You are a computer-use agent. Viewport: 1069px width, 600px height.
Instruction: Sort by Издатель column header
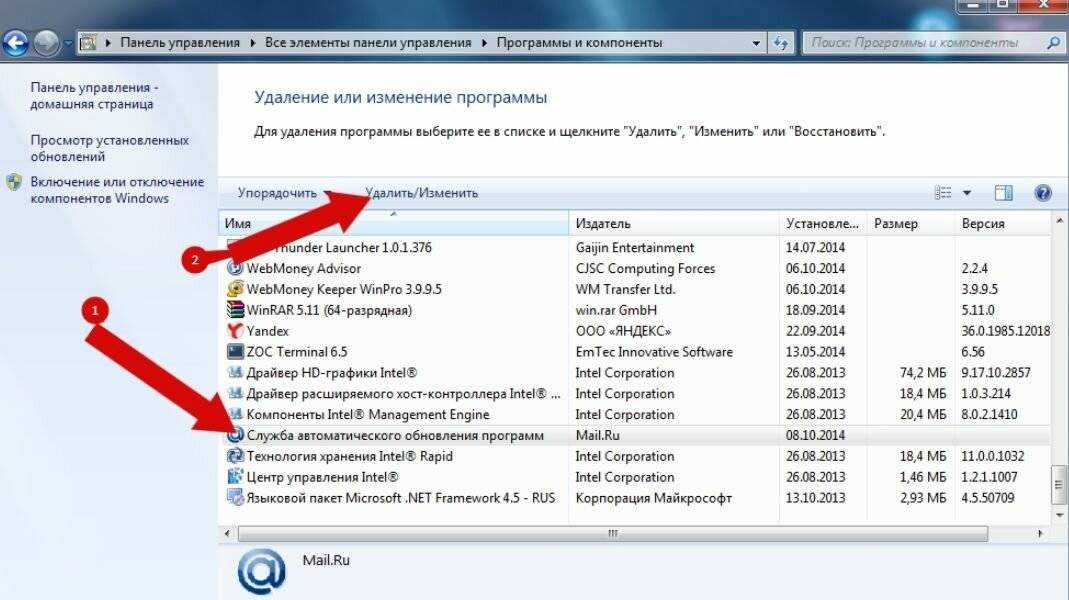[674, 223]
